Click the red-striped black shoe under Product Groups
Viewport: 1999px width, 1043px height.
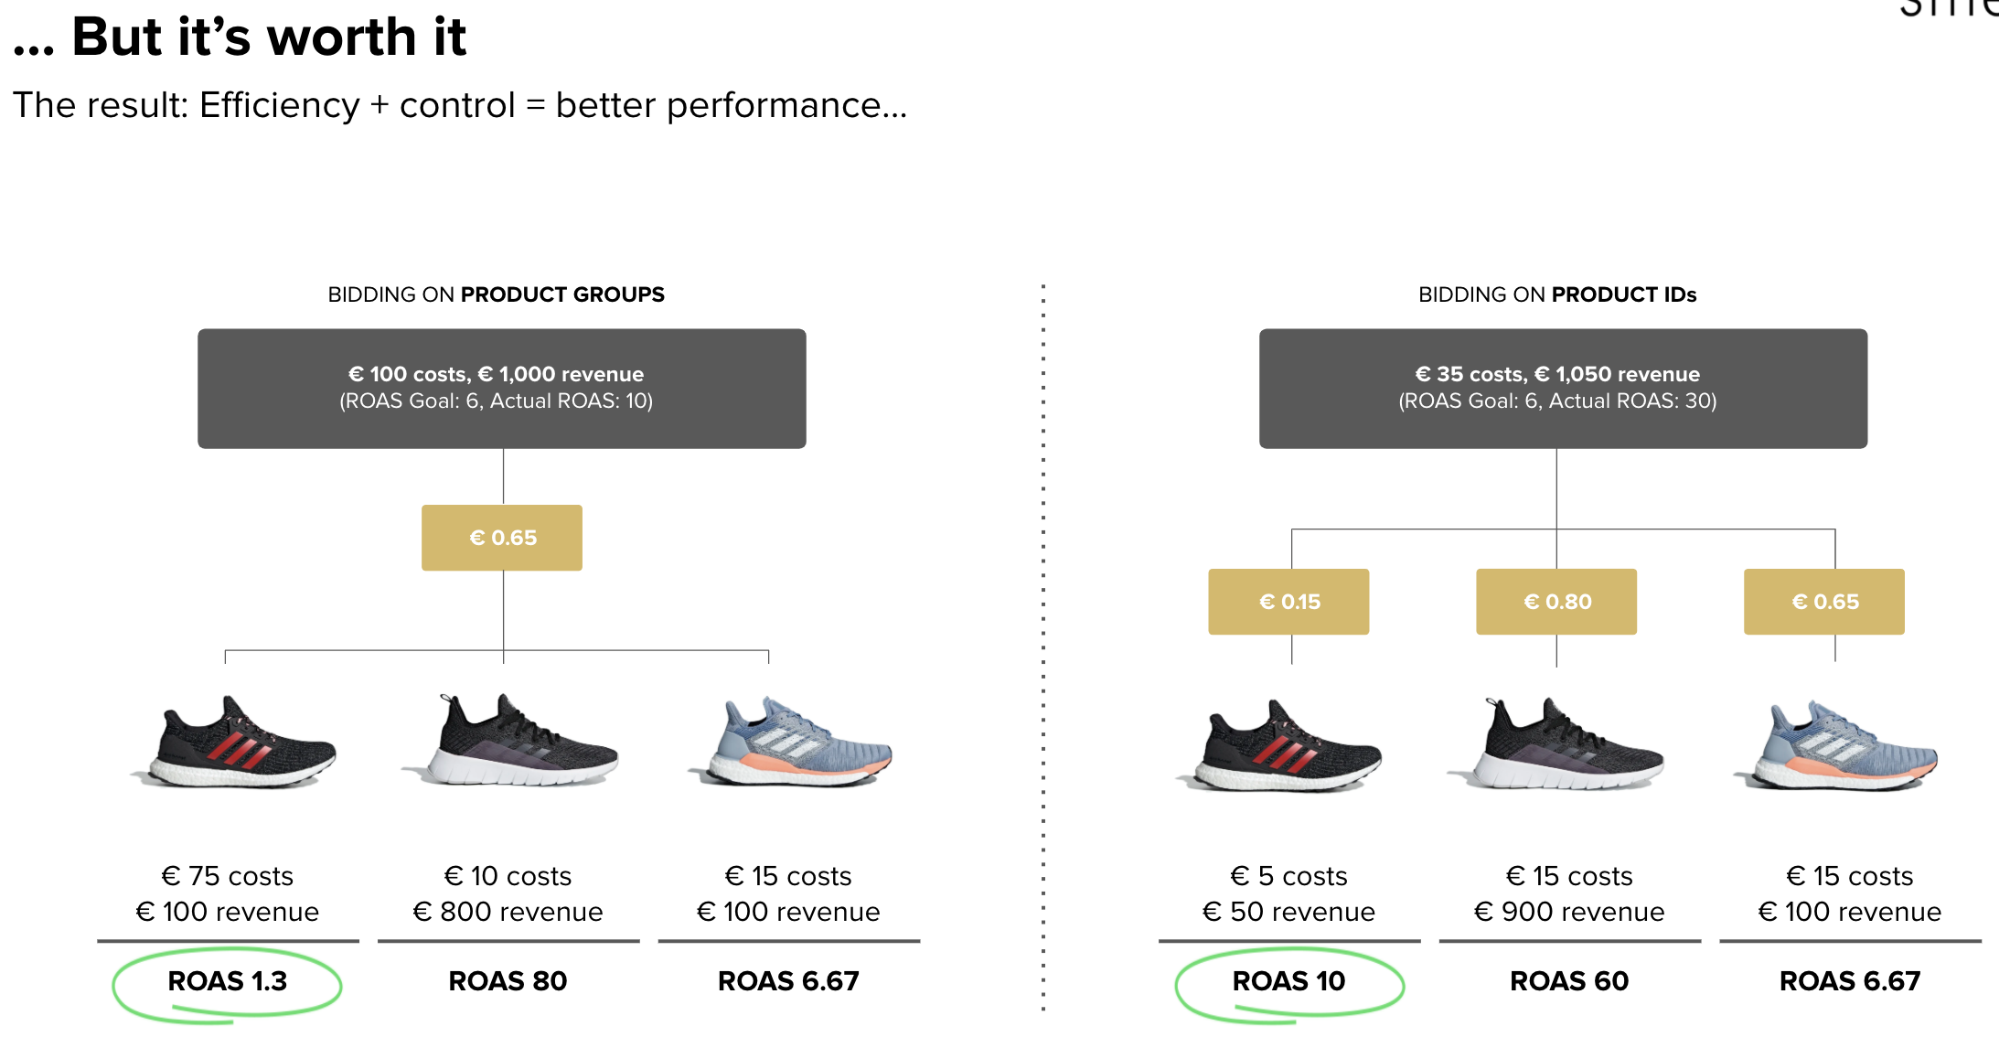(x=236, y=745)
